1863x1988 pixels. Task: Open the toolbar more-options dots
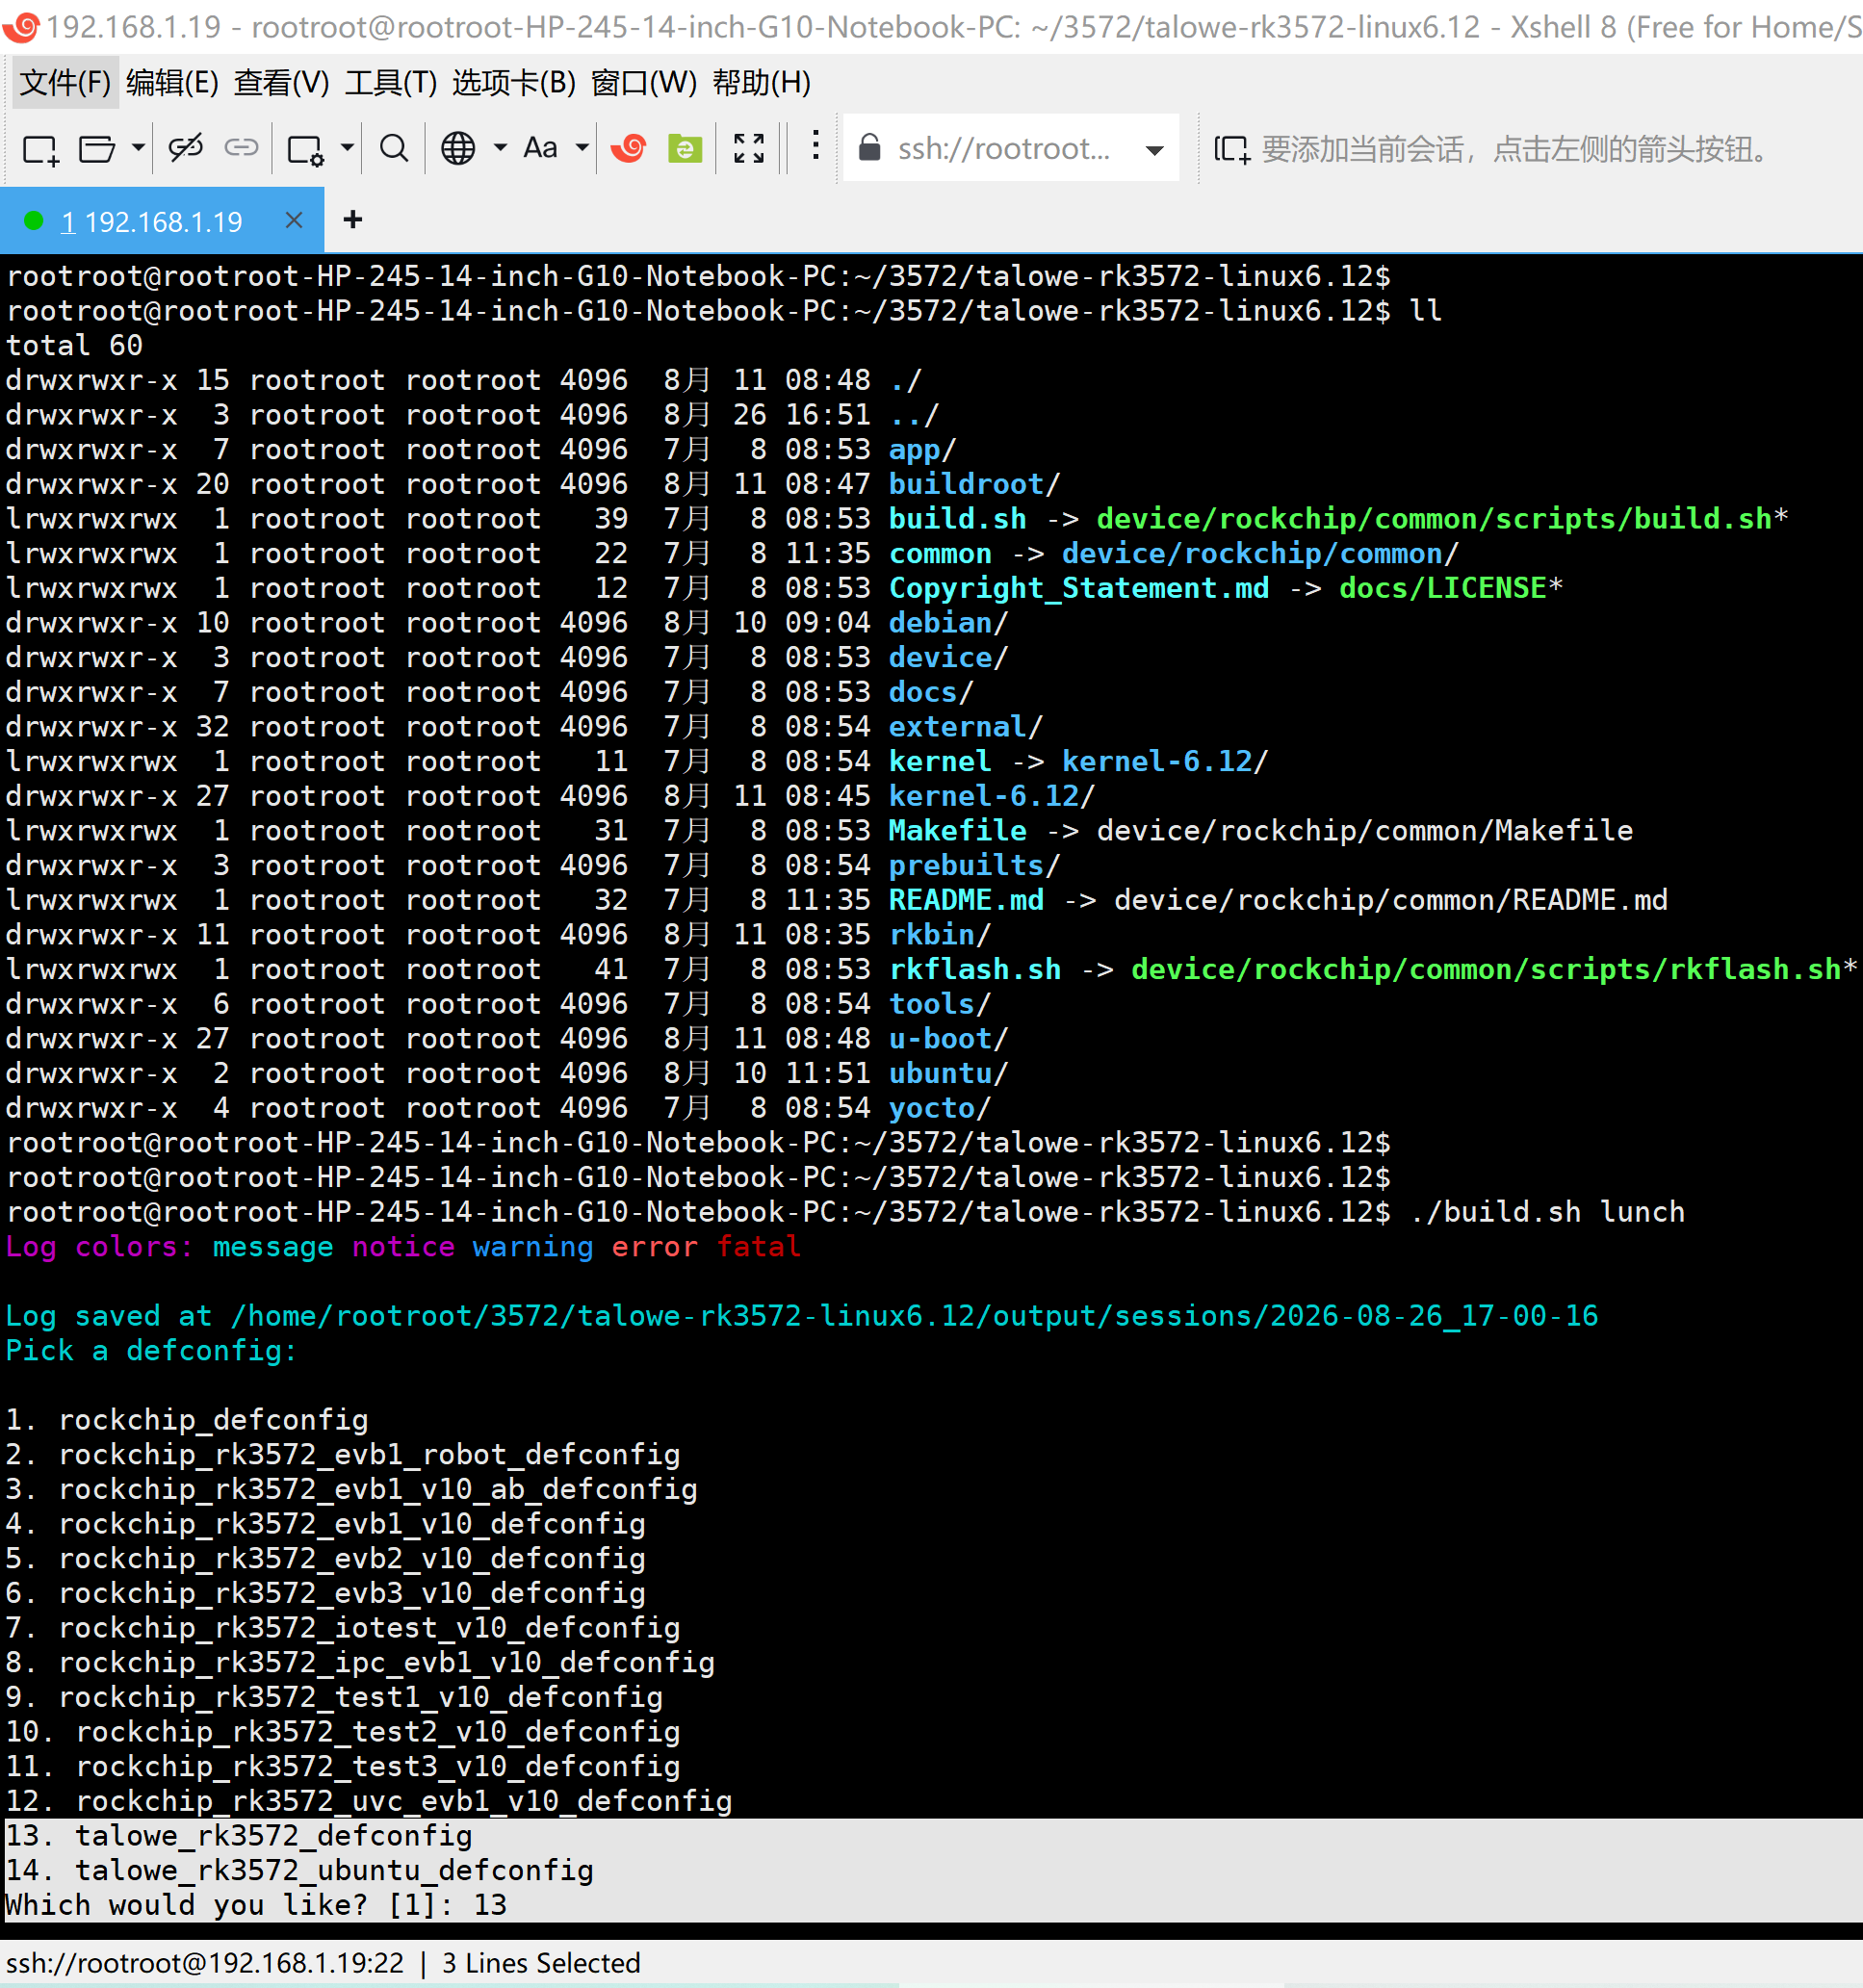click(816, 146)
